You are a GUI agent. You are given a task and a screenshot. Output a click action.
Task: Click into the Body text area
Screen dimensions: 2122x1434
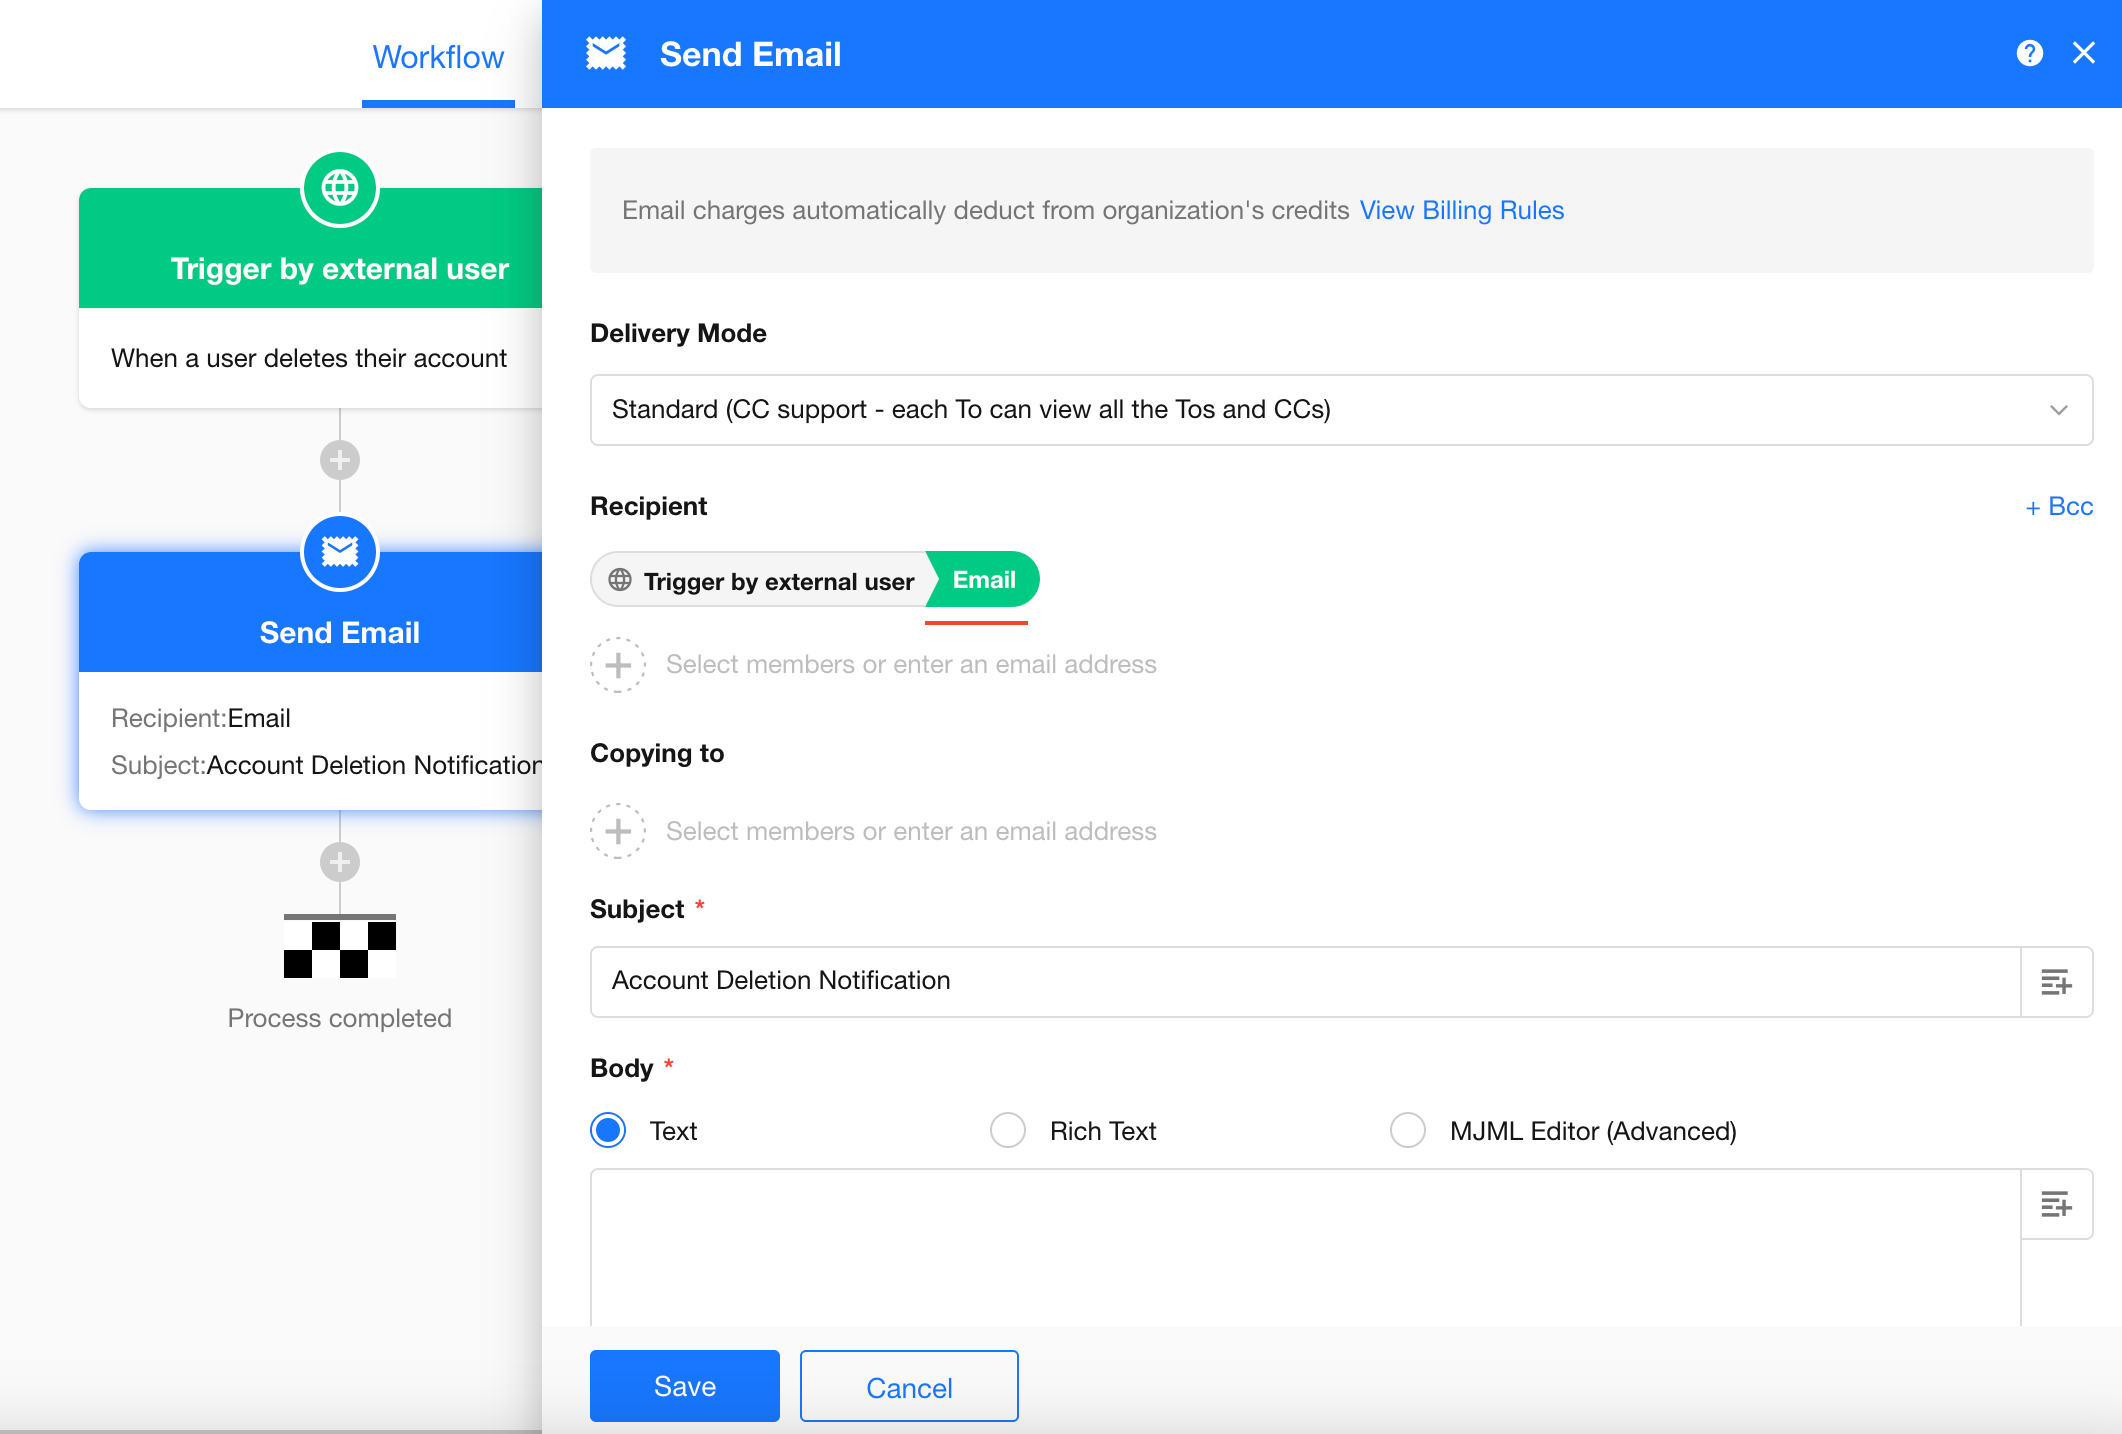click(1306, 1248)
